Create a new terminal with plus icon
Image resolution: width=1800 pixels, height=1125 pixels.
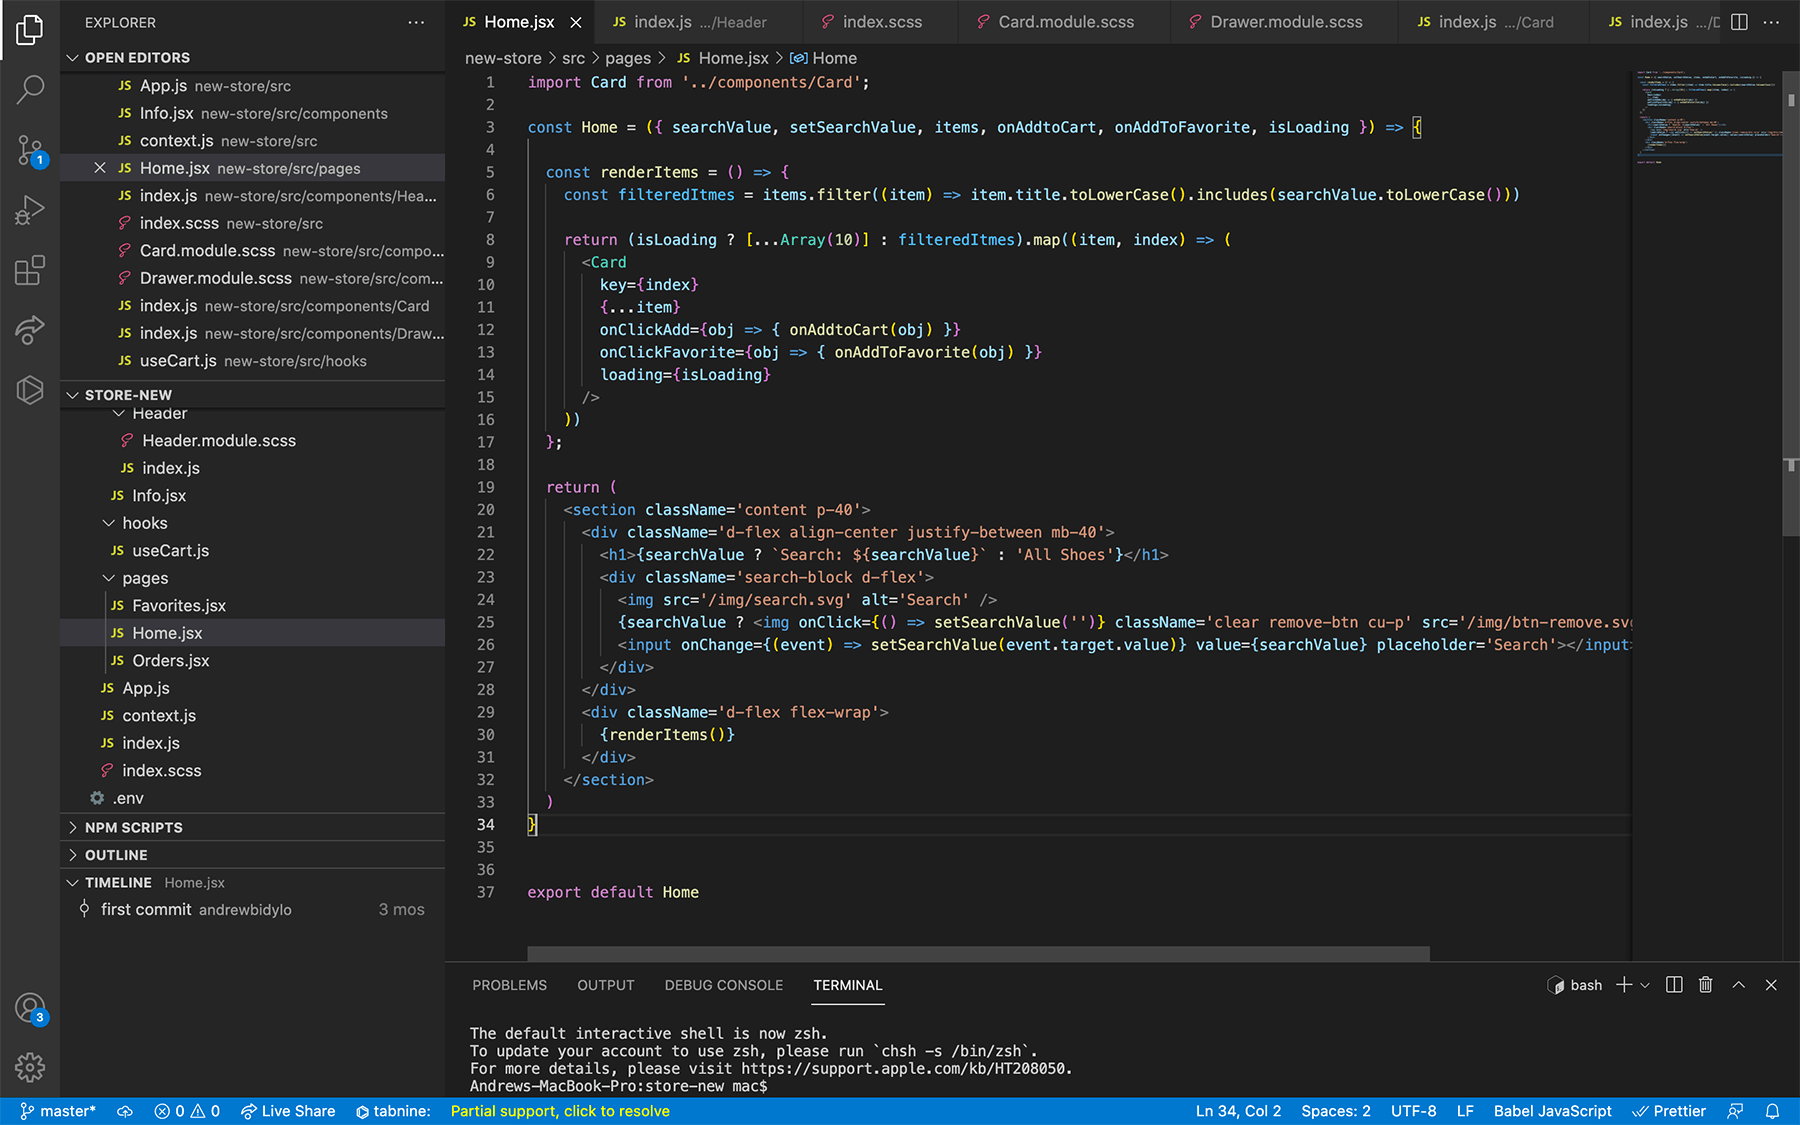click(x=1624, y=985)
